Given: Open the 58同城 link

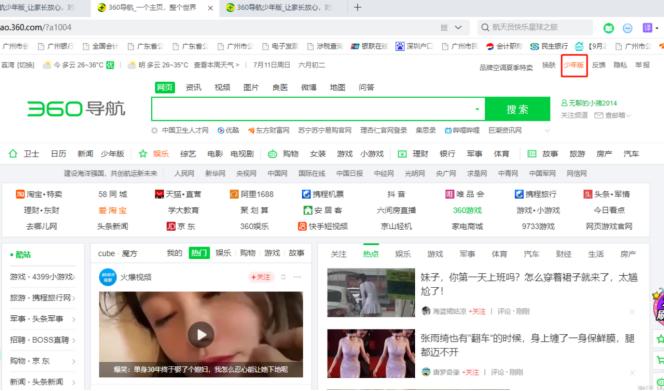Looking at the screenshot, I should coord(113,194).
